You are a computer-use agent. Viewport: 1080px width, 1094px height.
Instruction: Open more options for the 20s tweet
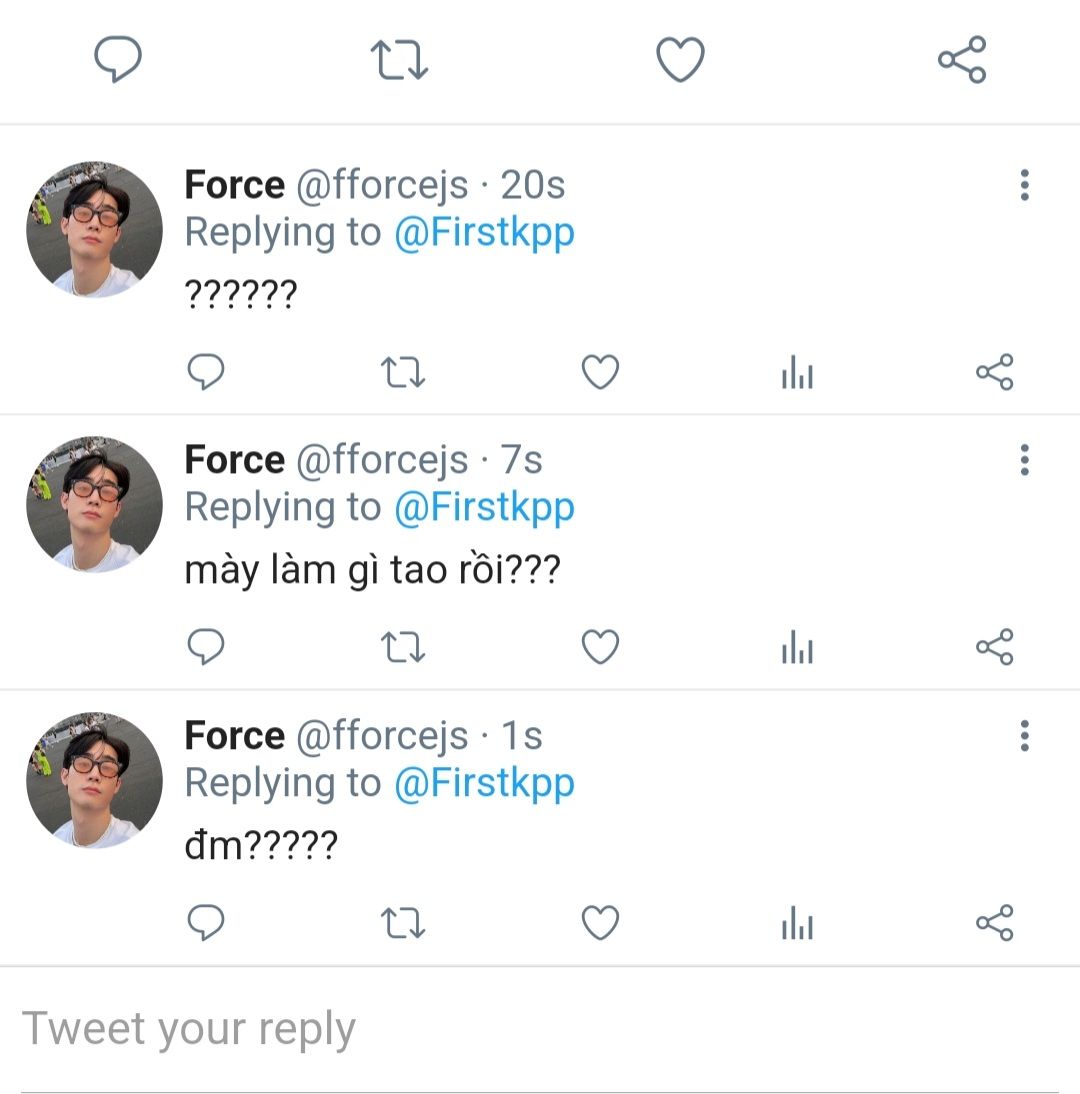(x=1024, y=185)
